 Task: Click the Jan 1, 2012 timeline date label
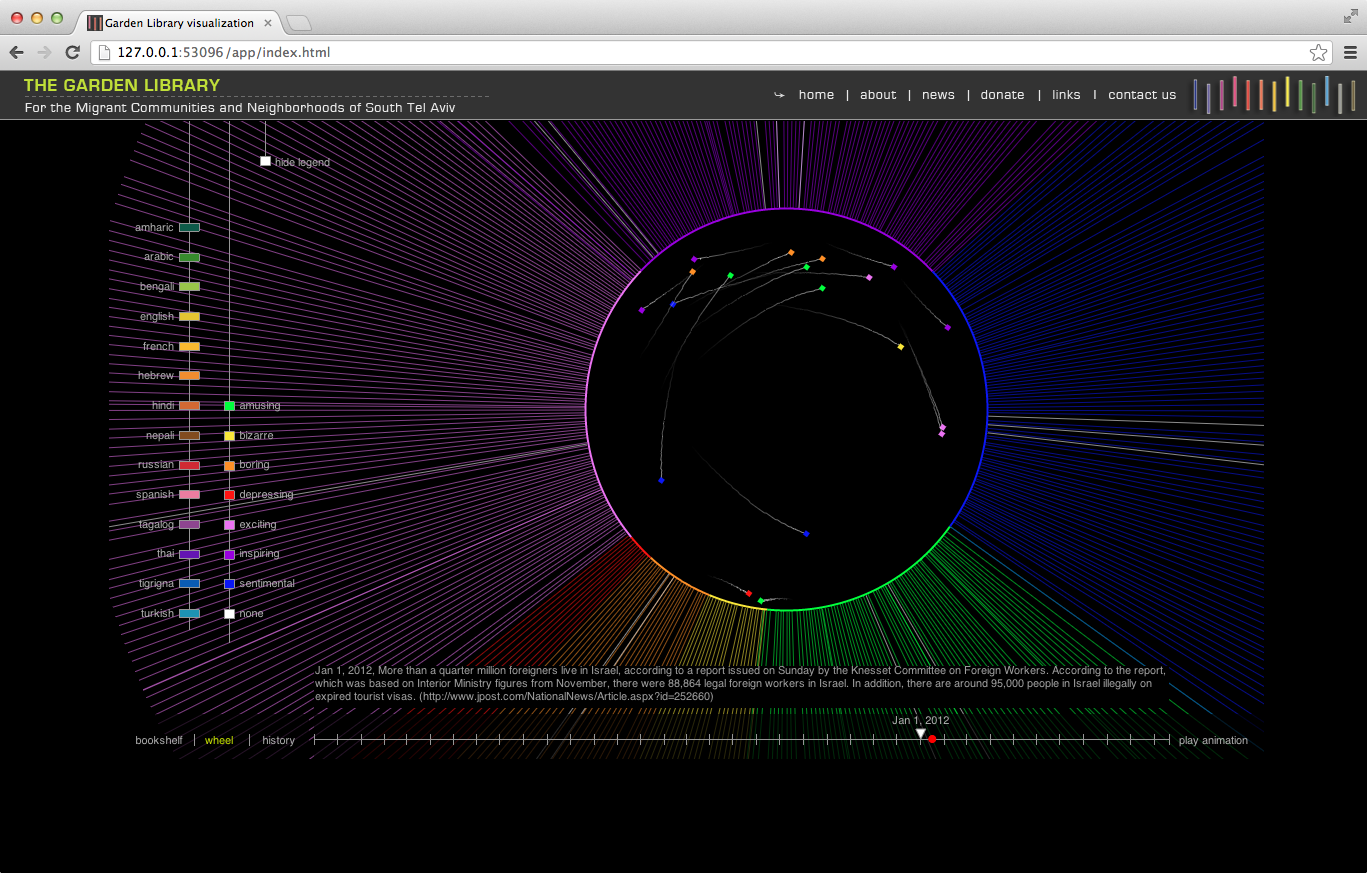921,720
